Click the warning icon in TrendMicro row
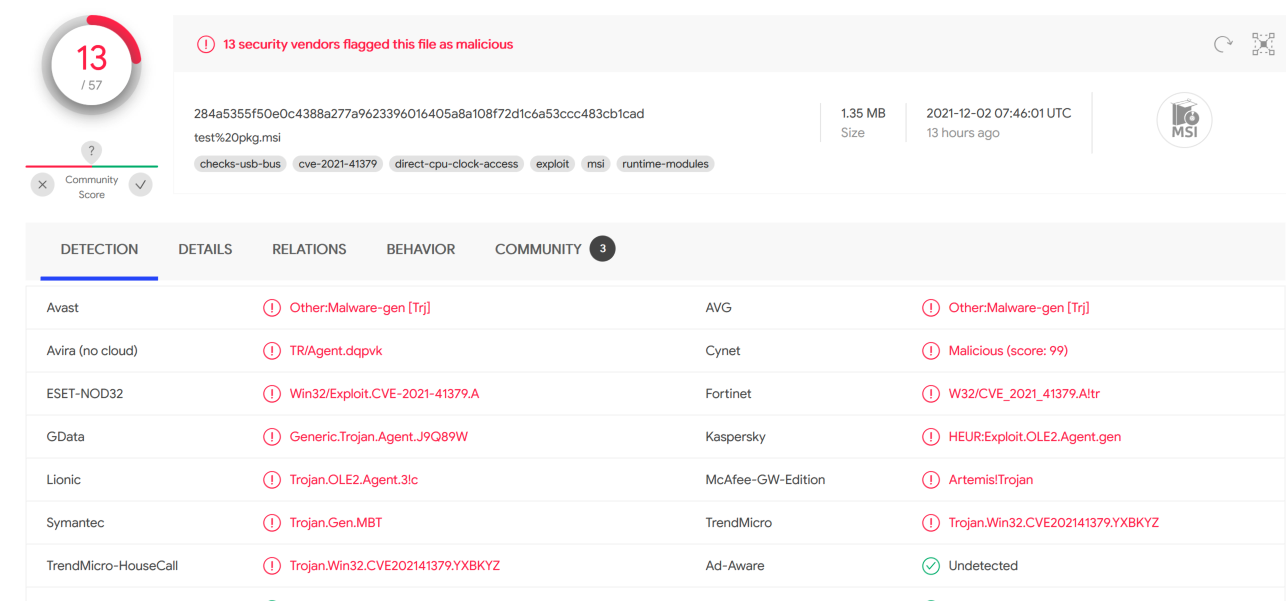Viewport: 1286px width, 601px height. (931, 523)
